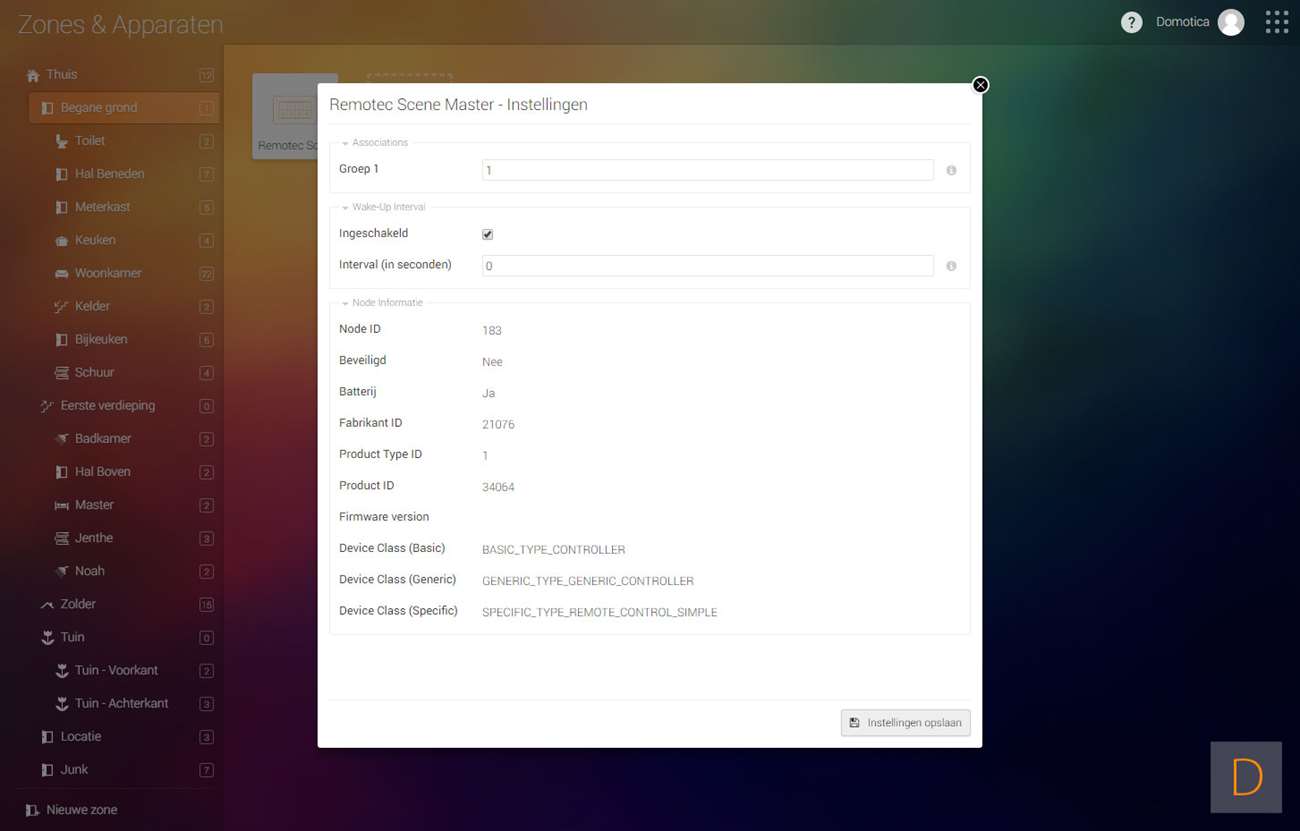Screen dimensions: 1300x831
Task: Collapse the Associations section
Action: pyautogui.click(x=375, y=143)
